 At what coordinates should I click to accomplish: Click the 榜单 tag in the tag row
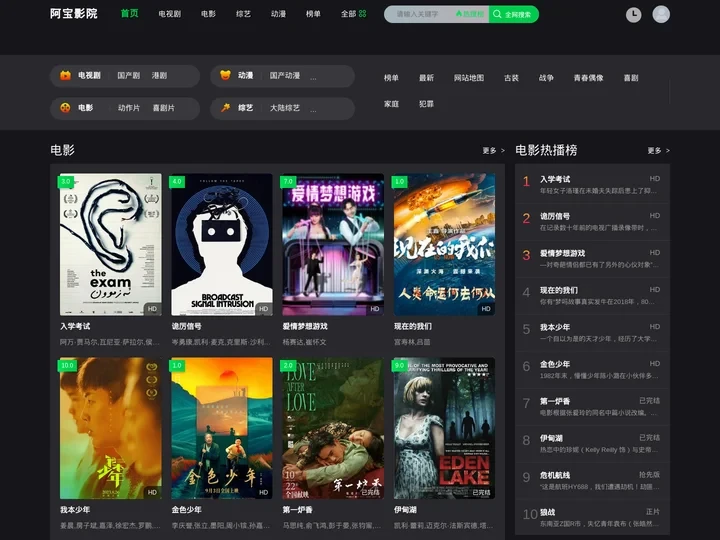pyautogui.click(x=391, y=78)
